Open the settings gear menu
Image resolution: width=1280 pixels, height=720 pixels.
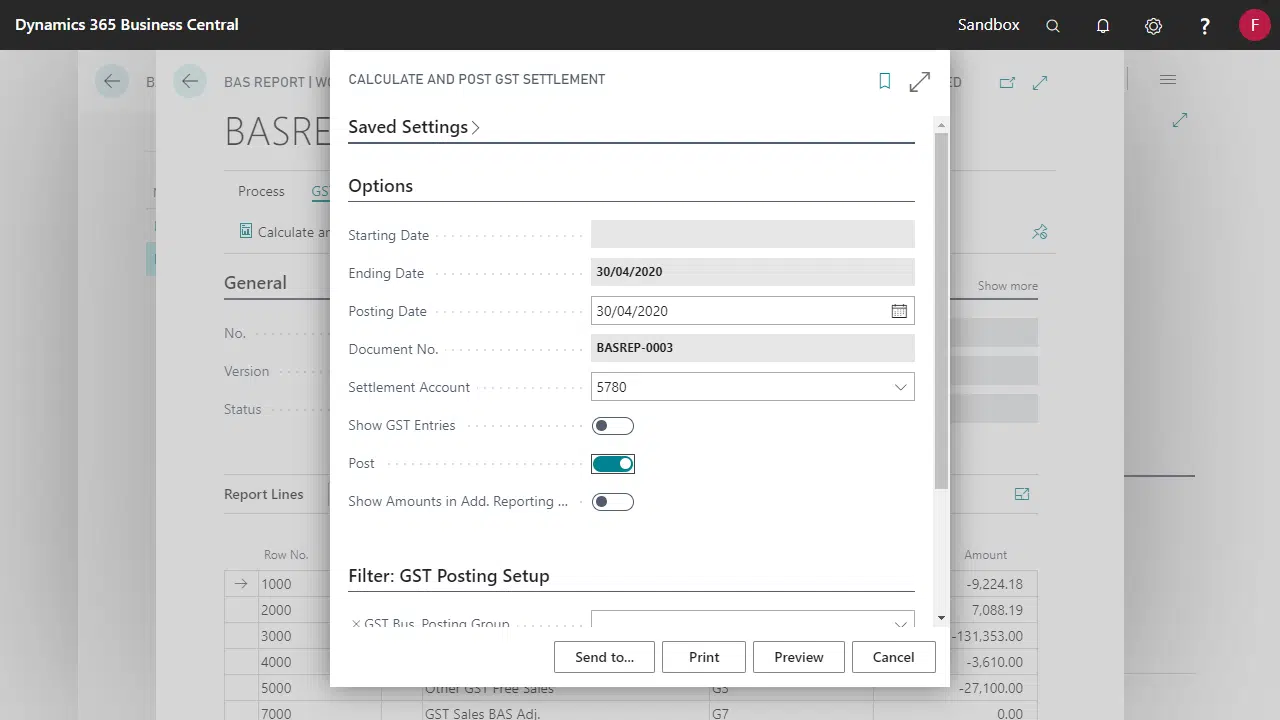(x=1153, y=26)
